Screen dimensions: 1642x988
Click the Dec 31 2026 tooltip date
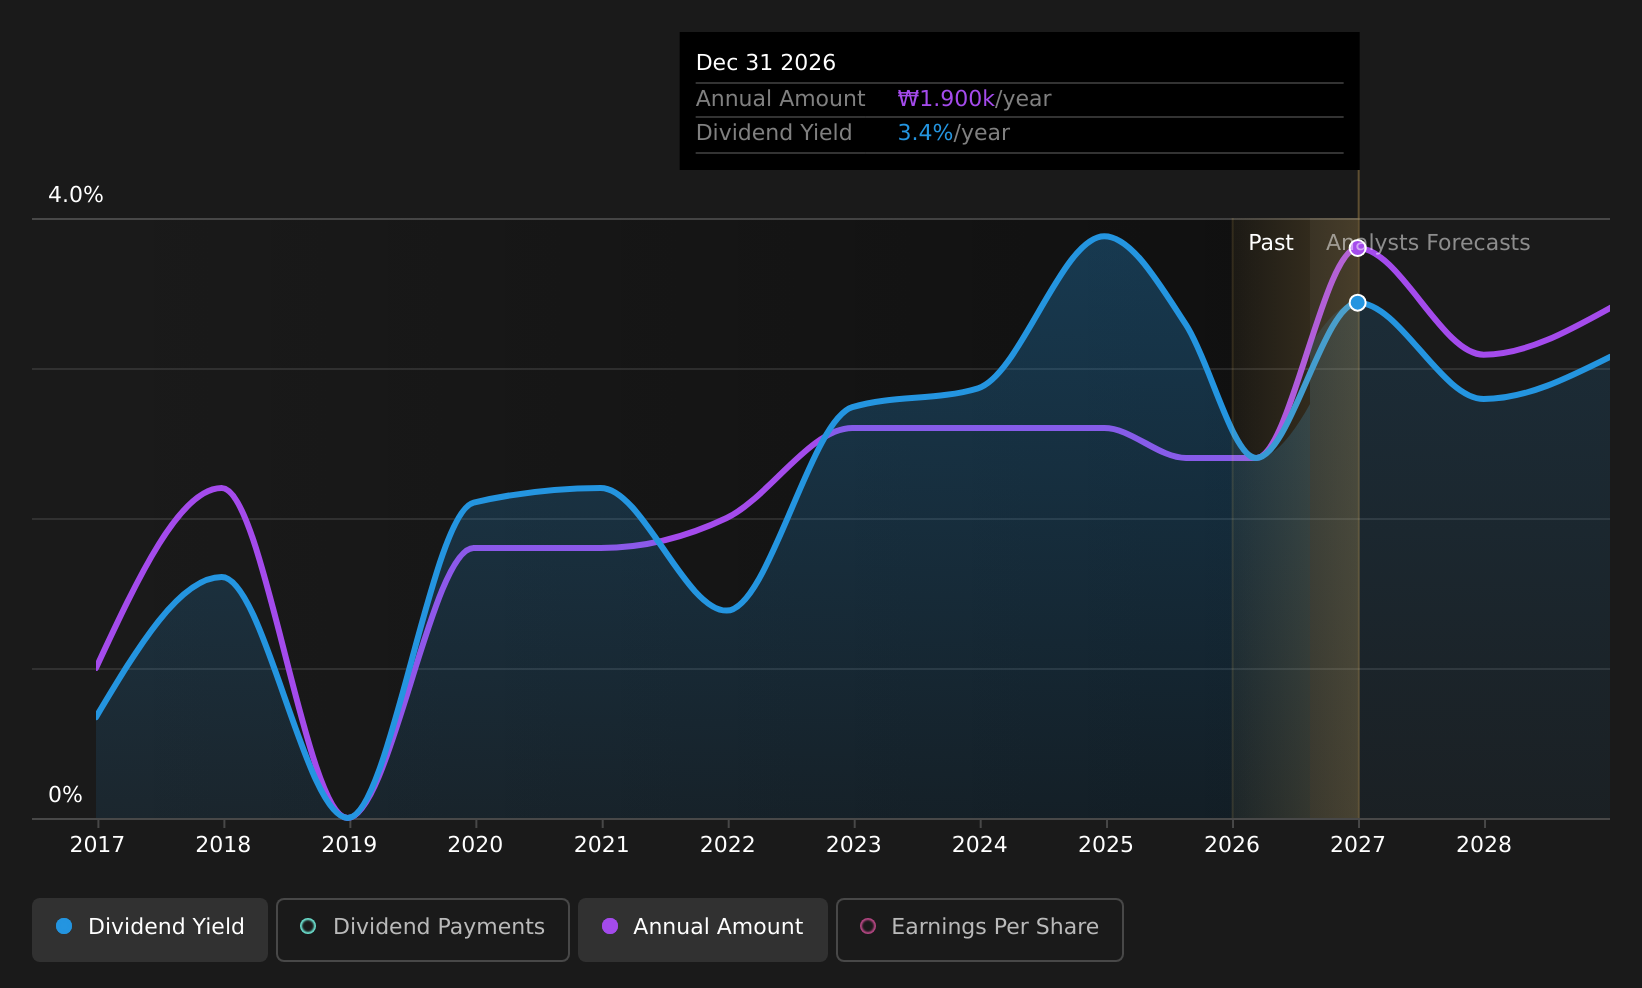pyautogui.click(x=766, y=63)
